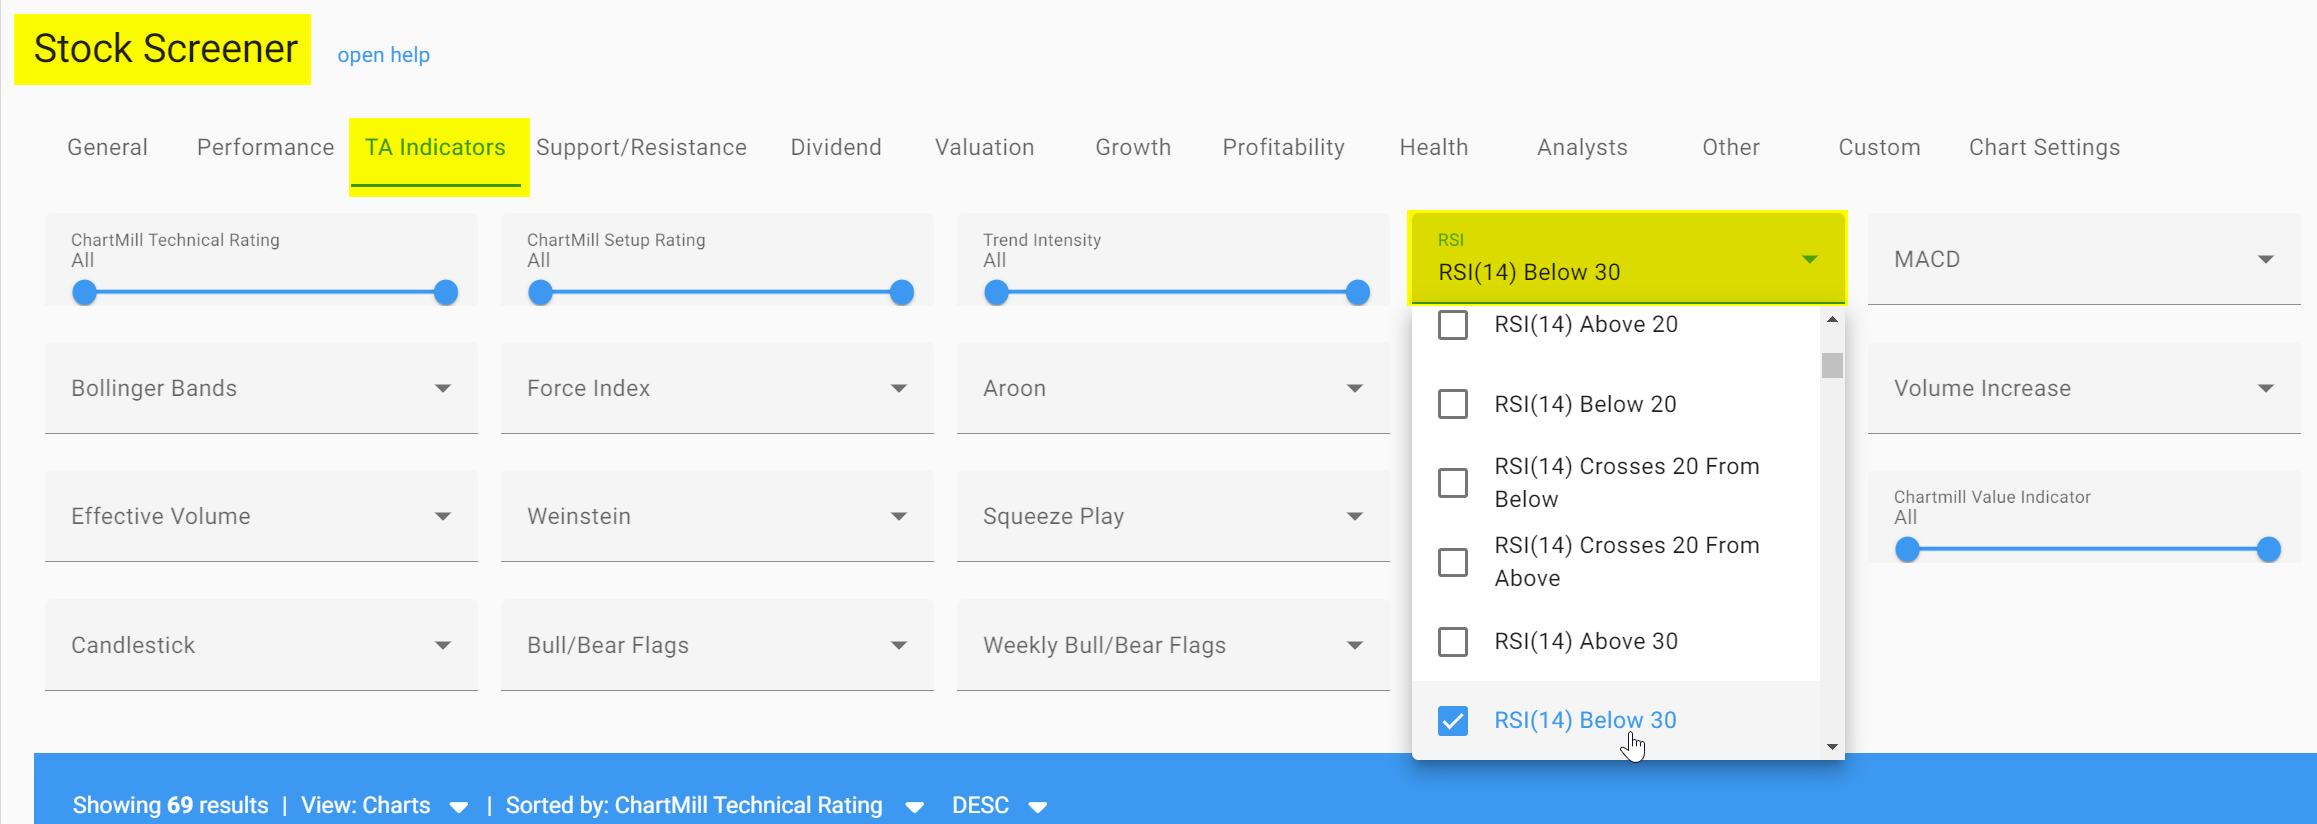Viewport: 2317px width, 824px height.
Task: Open the Analysts tab
Action: [x=1582, y=147]
